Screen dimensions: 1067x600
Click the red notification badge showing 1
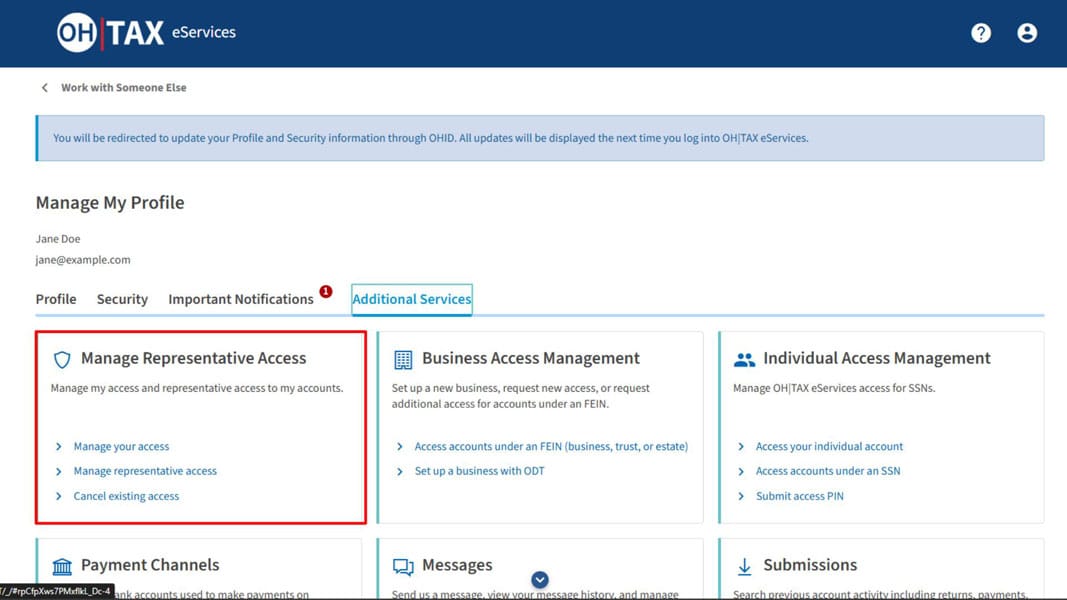point(326,291)
